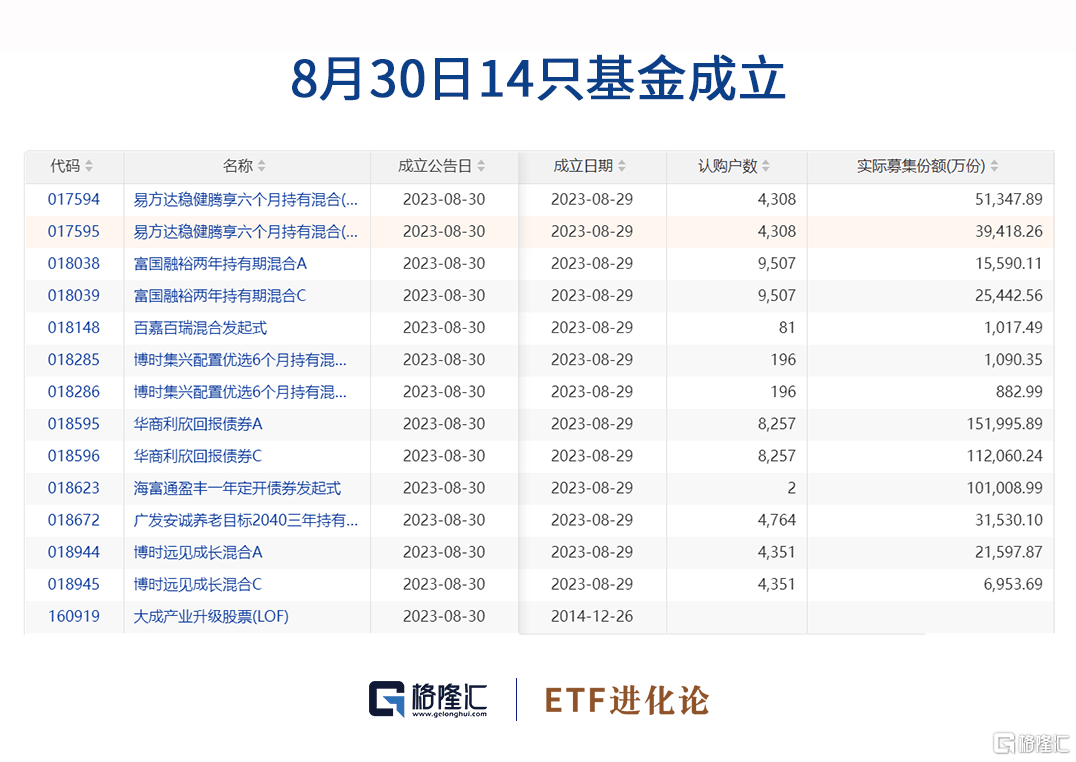Open fund code 017594

pyautogui.click(x=74, y=200)
